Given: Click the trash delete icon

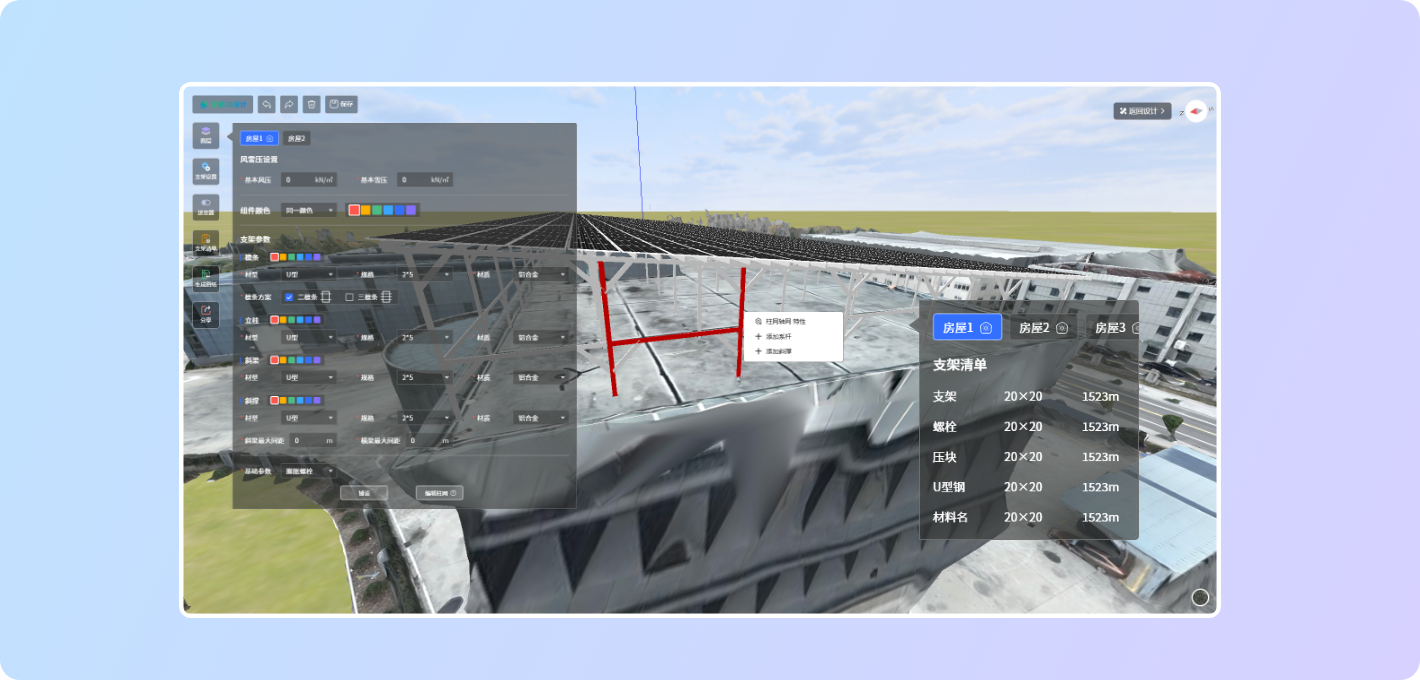Looking at the screenshot, I should [312, 104].
